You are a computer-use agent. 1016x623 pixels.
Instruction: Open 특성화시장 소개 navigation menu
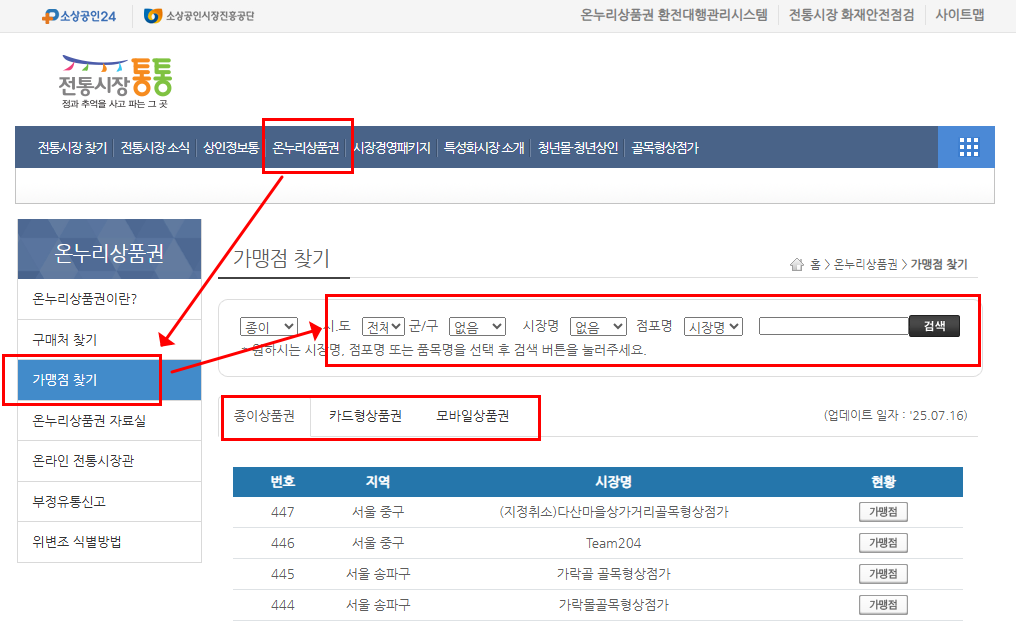[x=484, y=148]
